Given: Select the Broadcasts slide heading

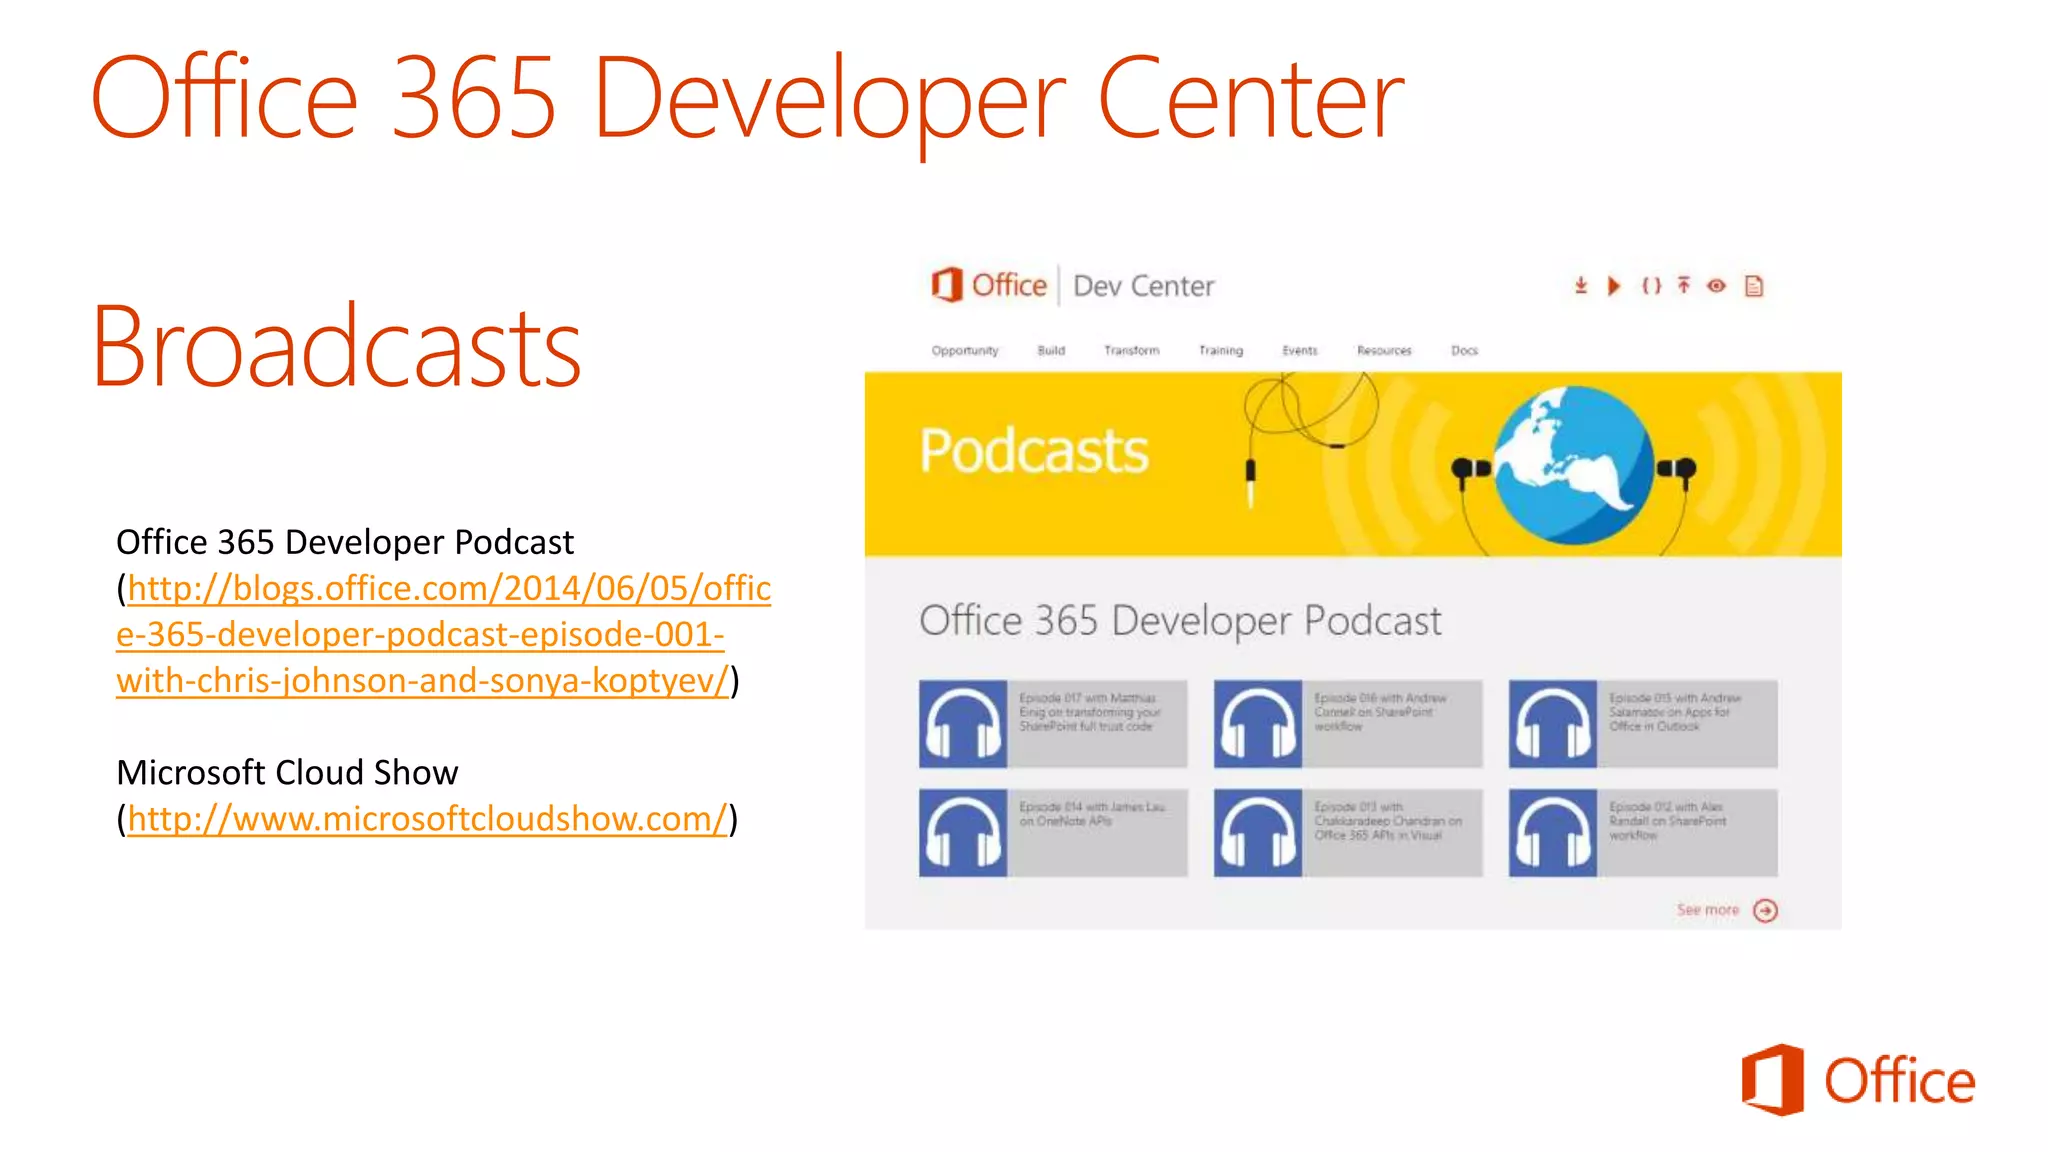Looking at the screenshot, I should point(336,347).
